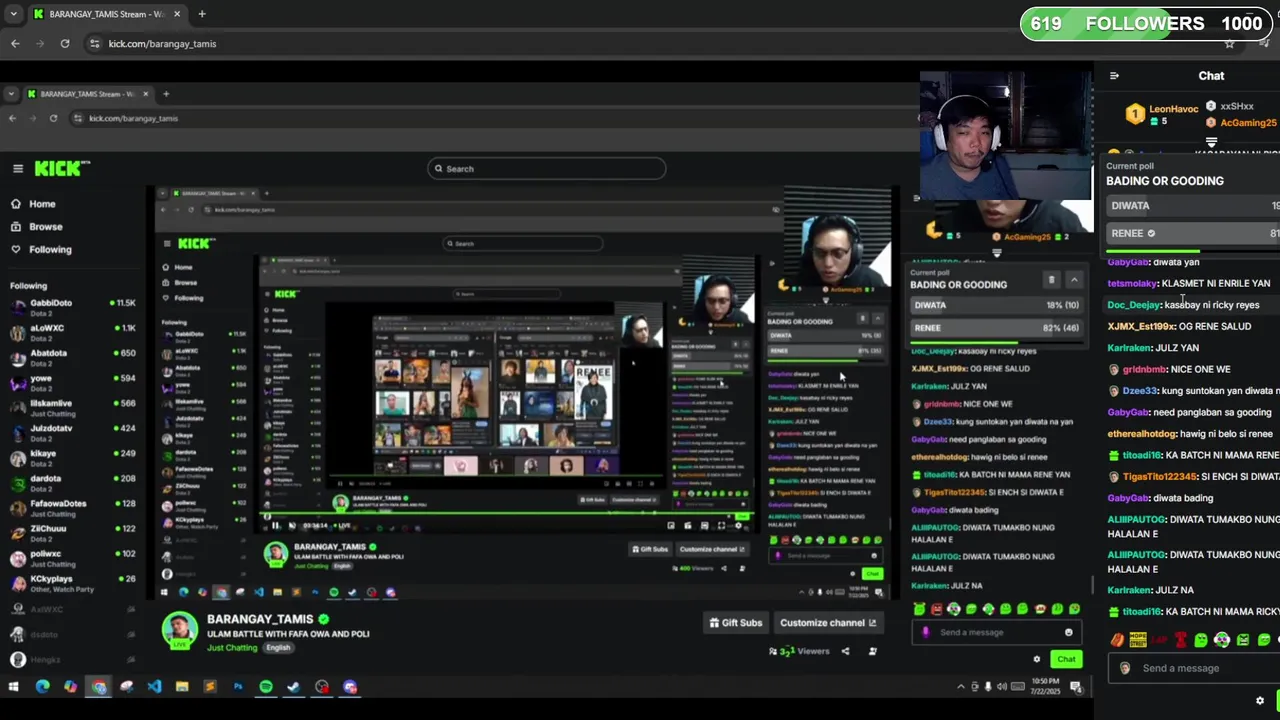
Task: Open Photoshop from the taskbar
Action: (238, 687)
